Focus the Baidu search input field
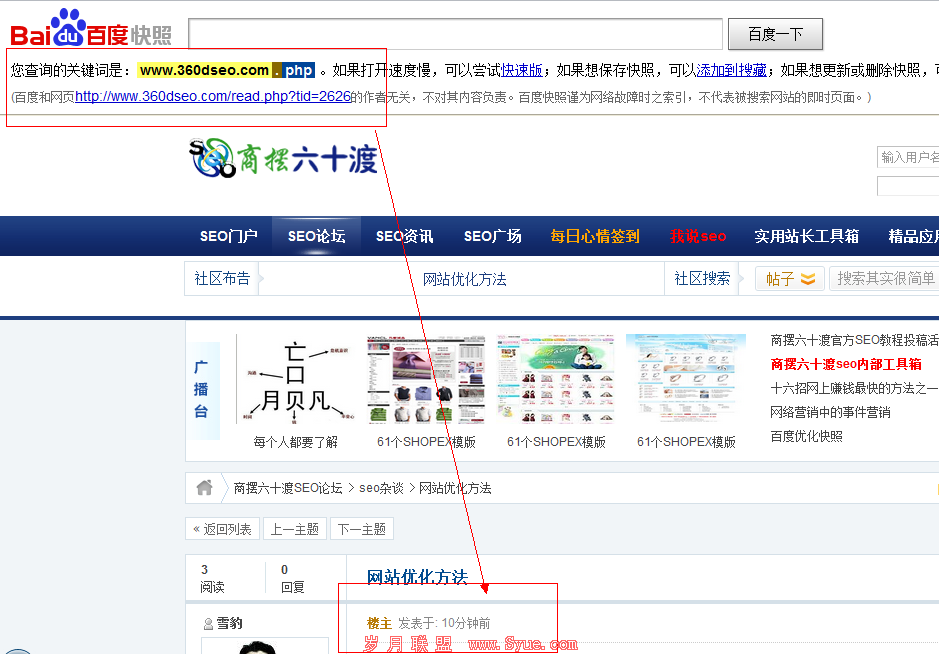939x654 pixels. click(x=455, y=34)
